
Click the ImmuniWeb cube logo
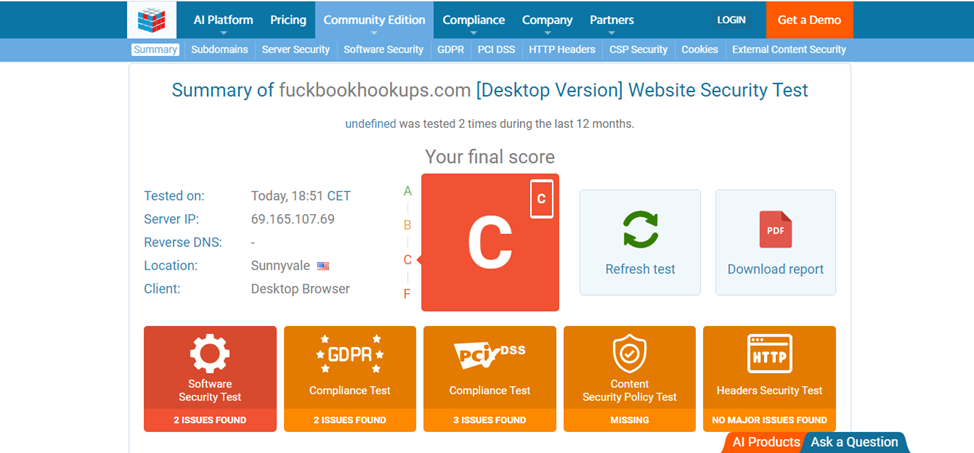(152, 20)
